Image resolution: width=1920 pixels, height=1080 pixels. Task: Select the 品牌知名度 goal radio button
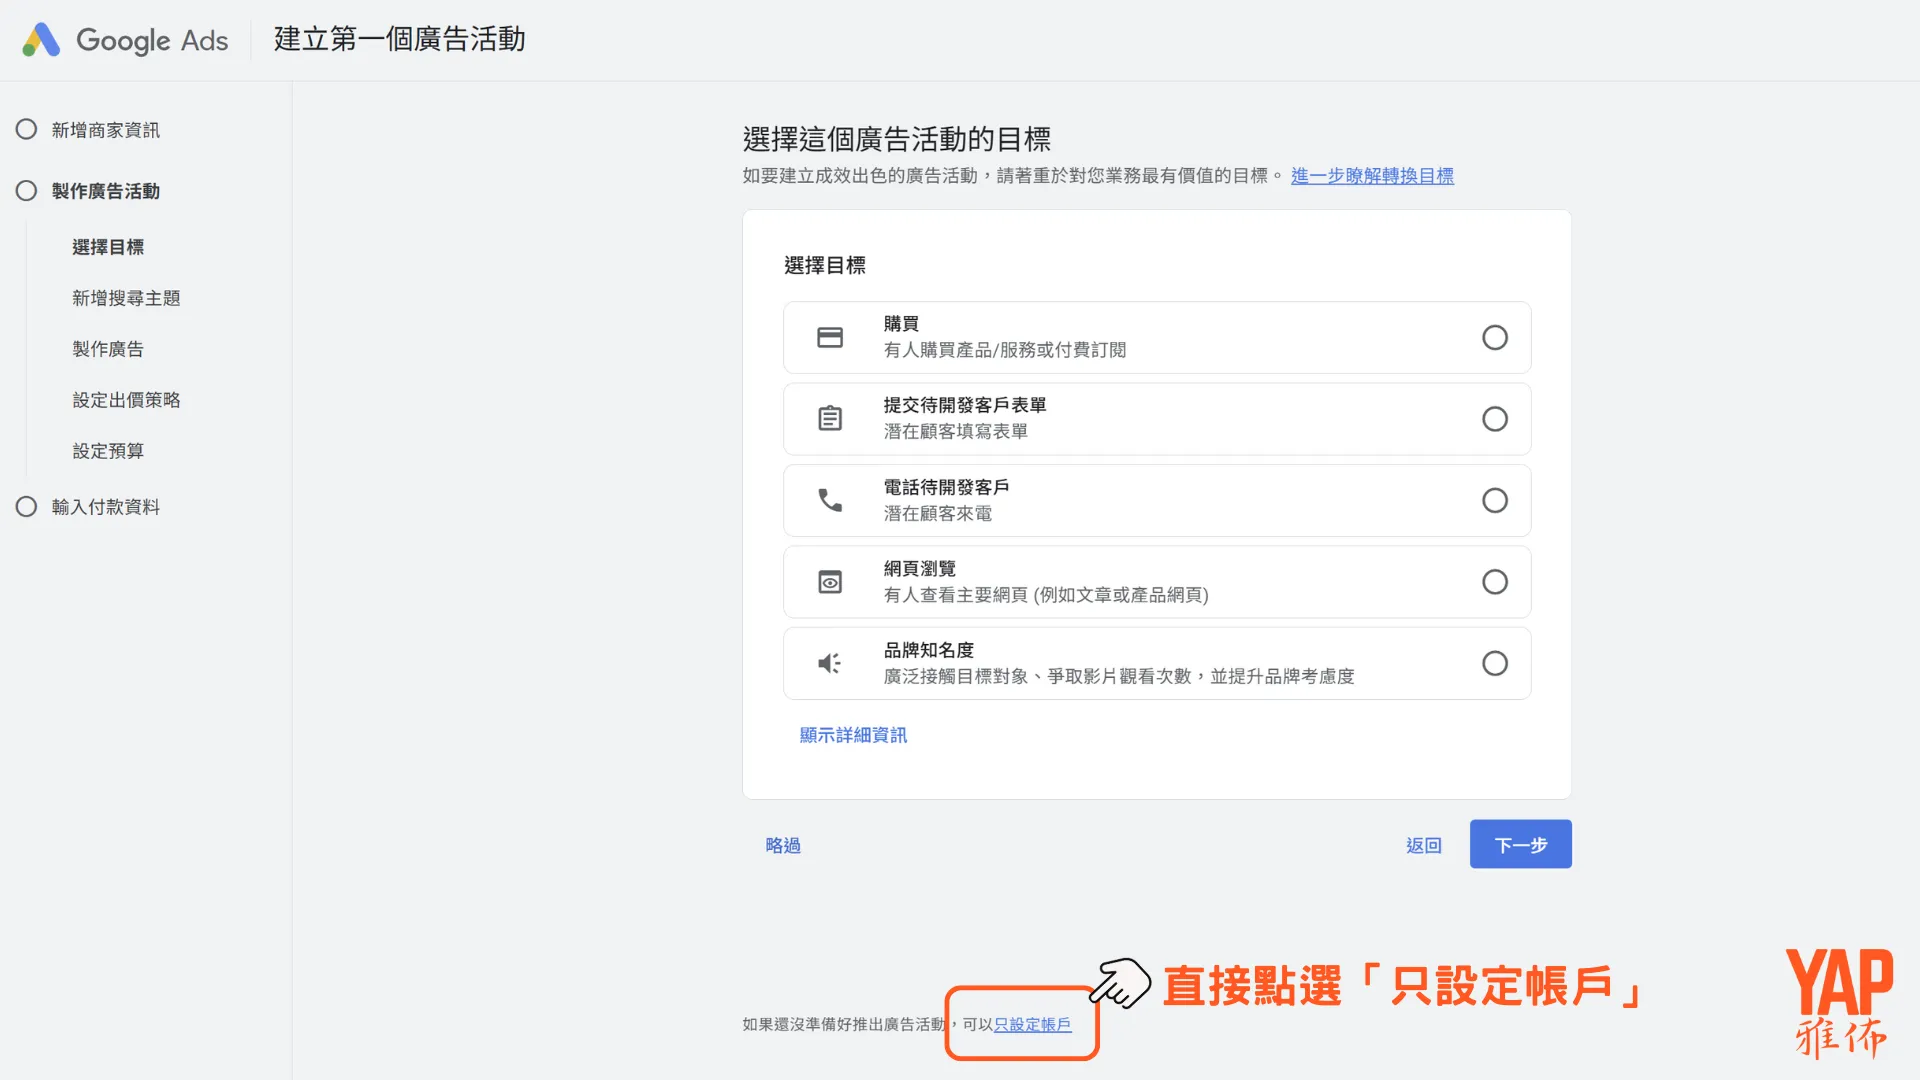(x=1495, y=663)
